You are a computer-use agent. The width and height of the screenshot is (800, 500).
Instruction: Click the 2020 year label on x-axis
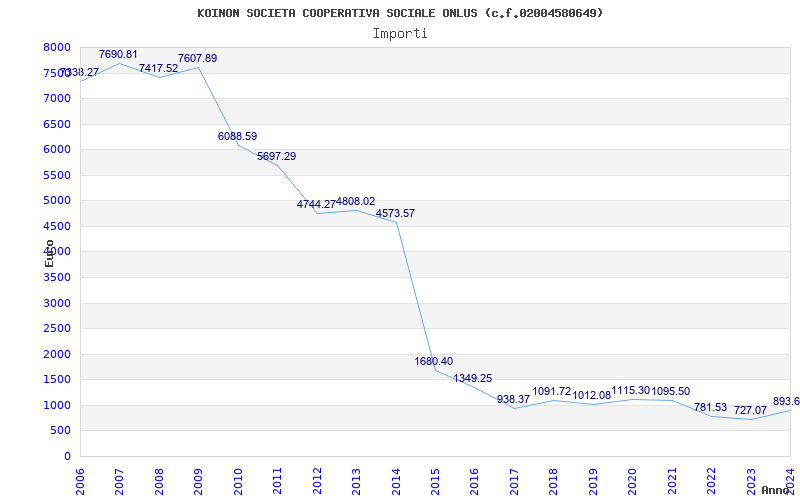(x=633, y=482)
